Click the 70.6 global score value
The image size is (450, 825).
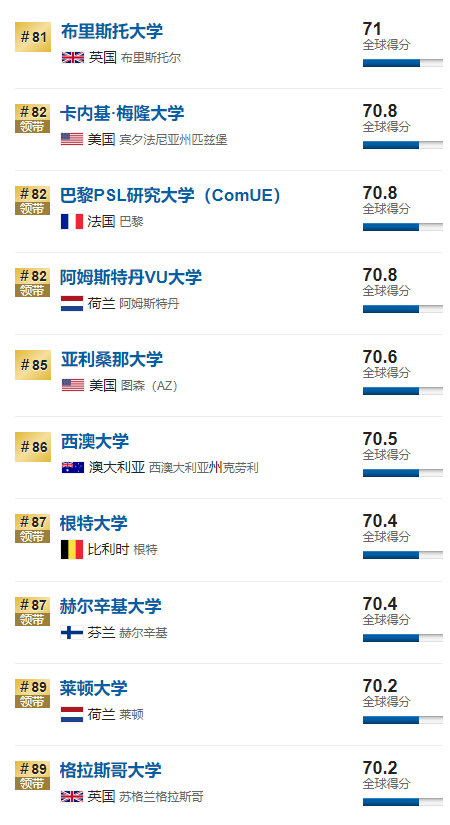[379, 357]
